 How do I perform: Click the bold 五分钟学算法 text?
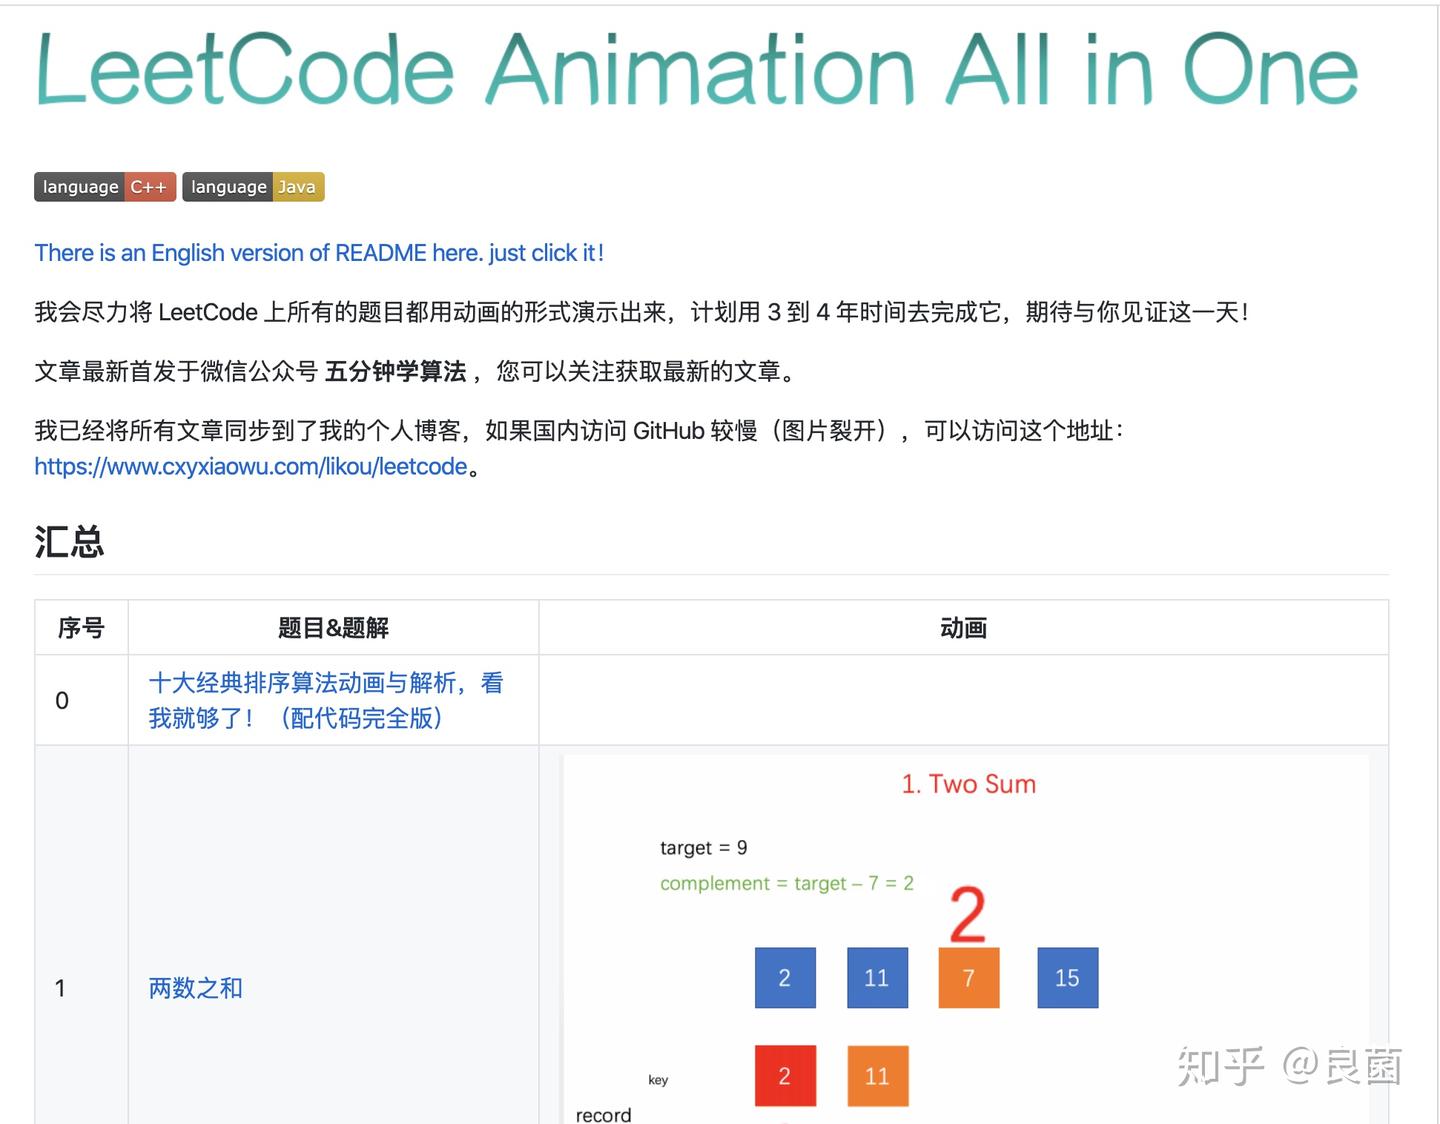click(x=396, y=372)
